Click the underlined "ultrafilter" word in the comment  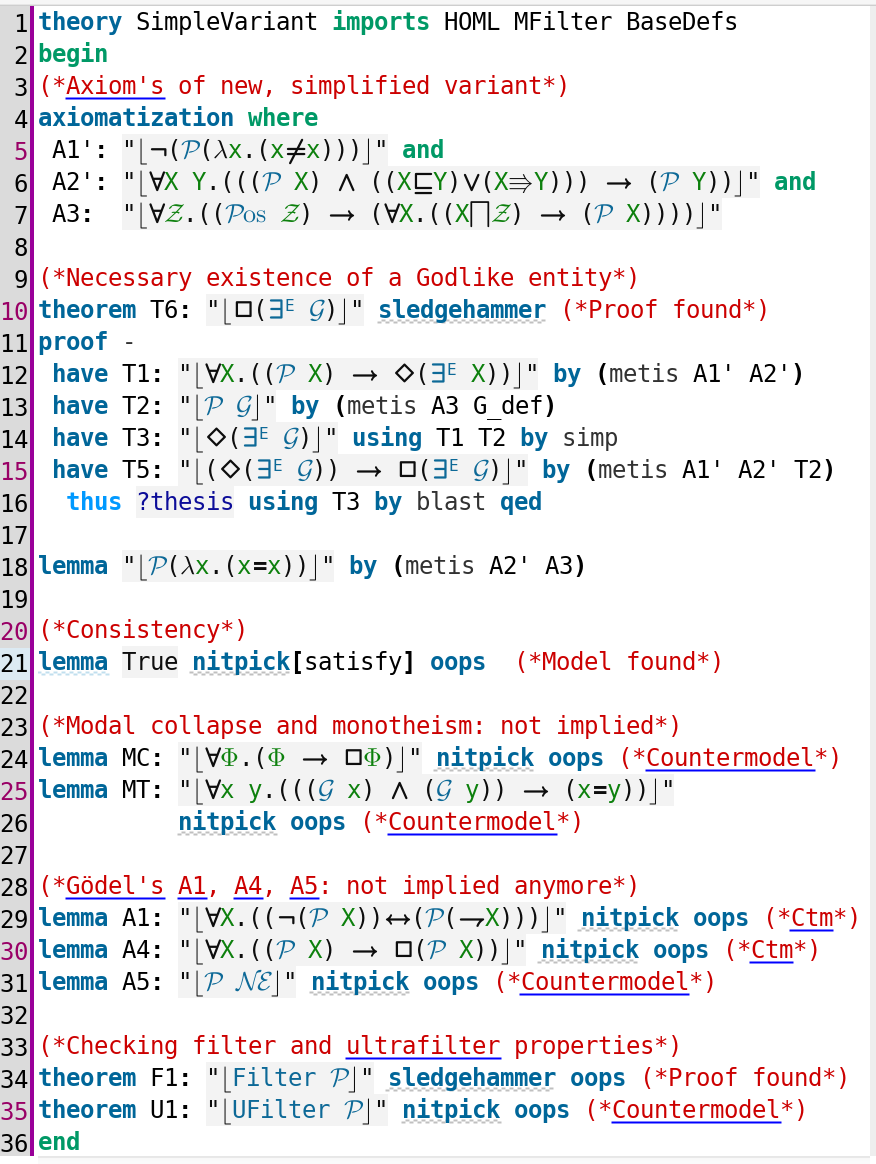pos(422,1045)
